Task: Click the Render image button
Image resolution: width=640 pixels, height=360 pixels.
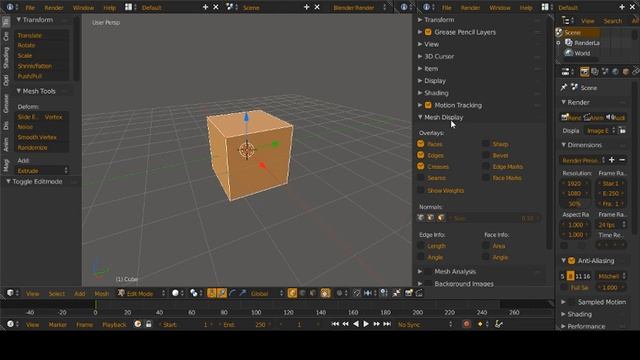Action: click(571, 118)
